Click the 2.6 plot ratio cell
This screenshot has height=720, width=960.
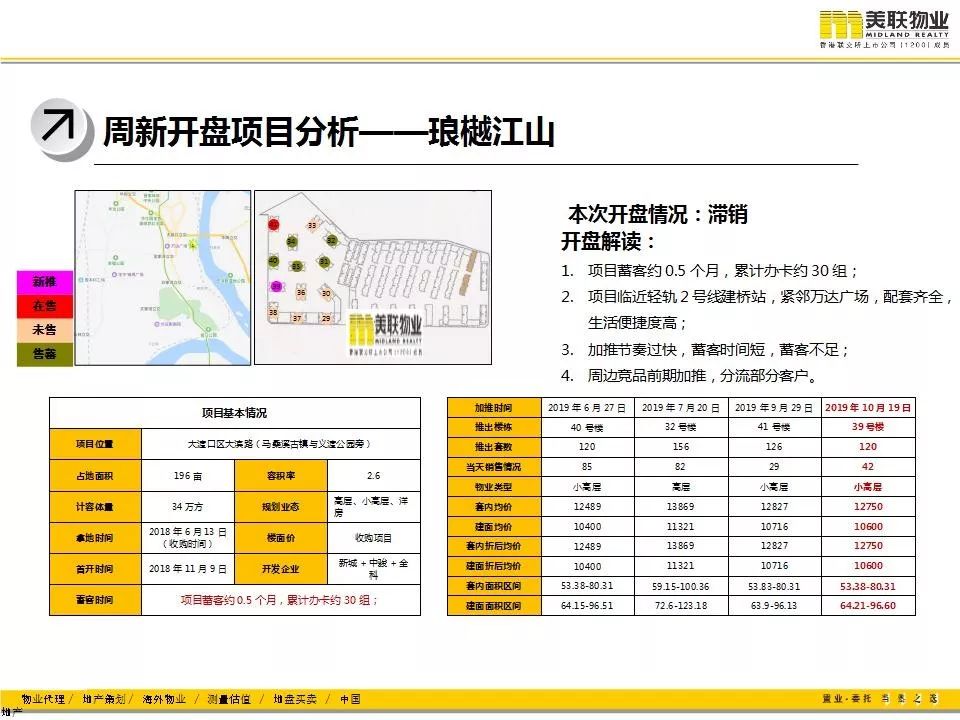(374, 475)
